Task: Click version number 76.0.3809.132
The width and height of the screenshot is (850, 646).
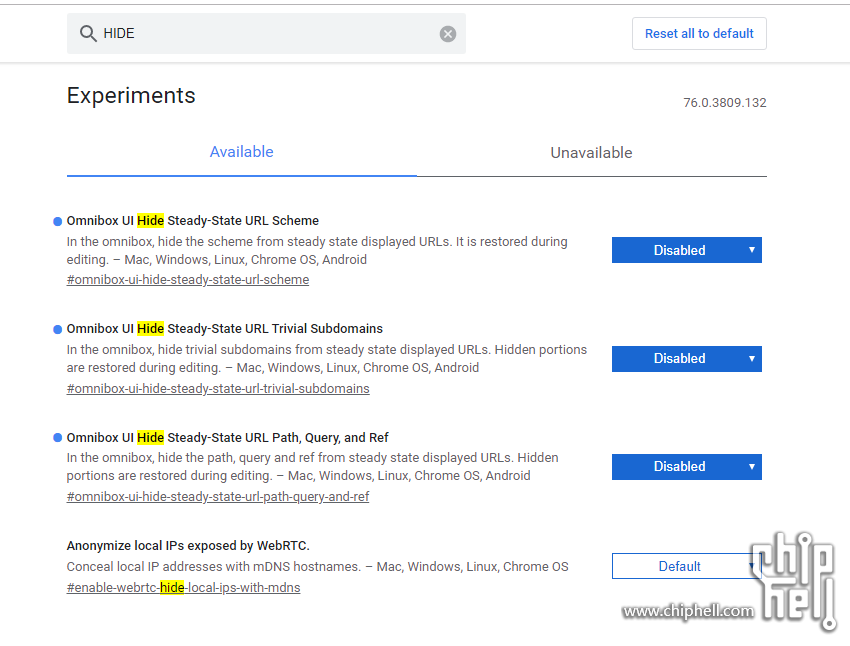Action: [725, 102]
